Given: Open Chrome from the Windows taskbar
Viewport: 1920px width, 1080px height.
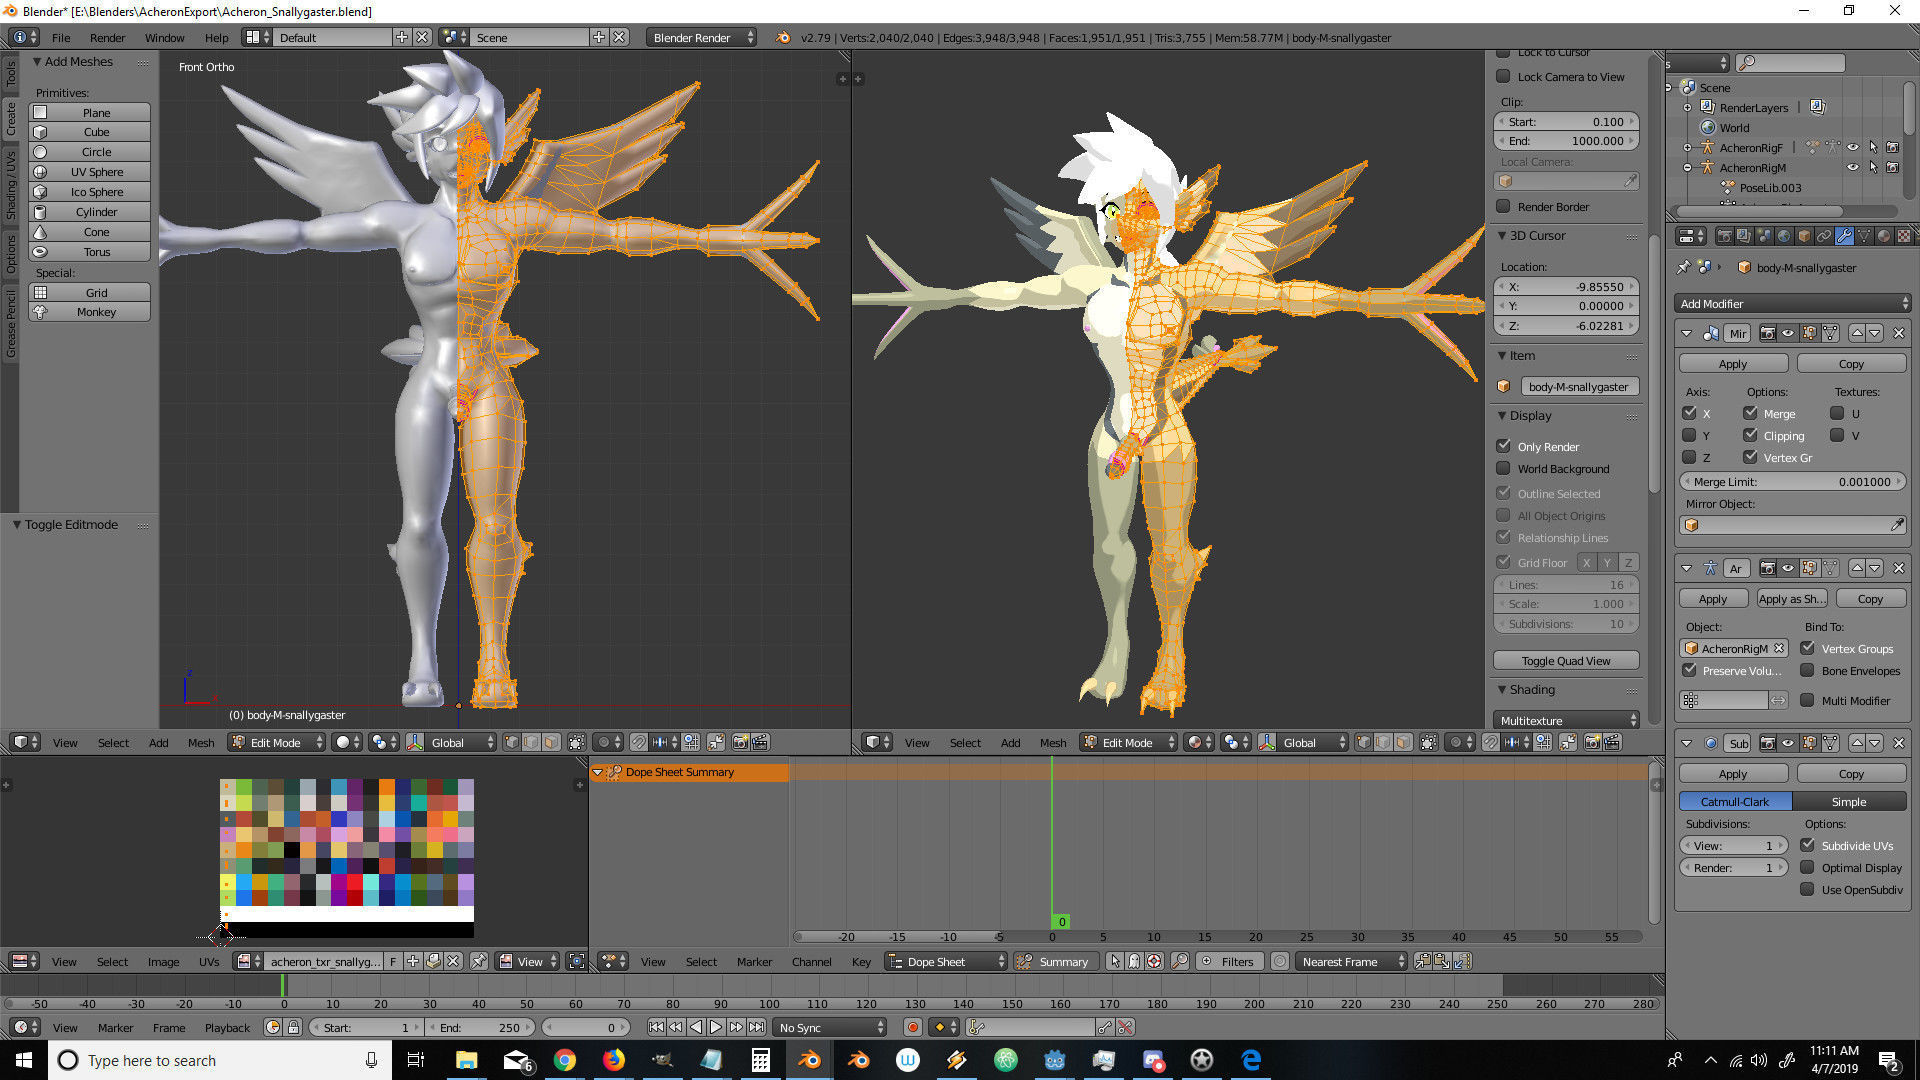Looking at the screenshot, I should pyautogui.click(x=565, y=1060).
